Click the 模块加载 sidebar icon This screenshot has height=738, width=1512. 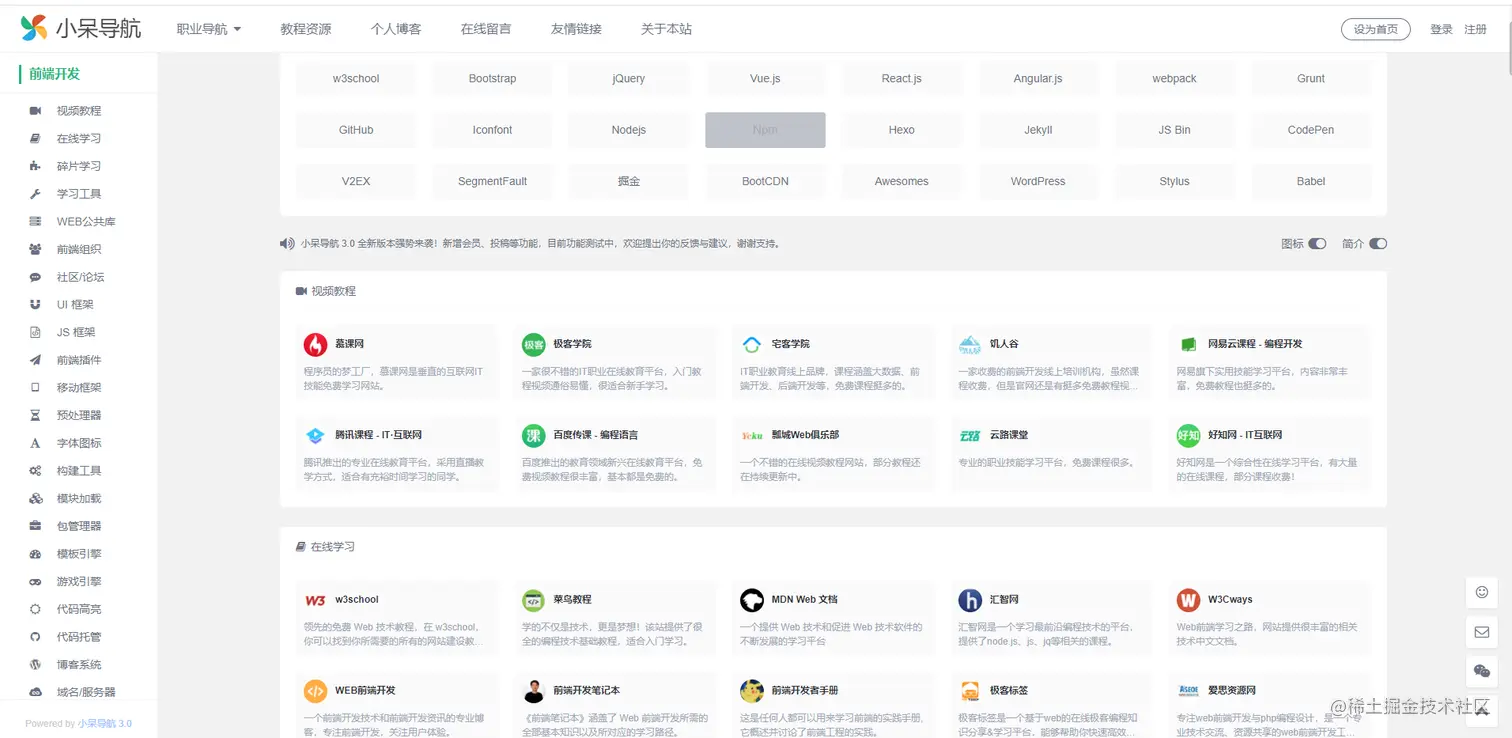pyautogui.click(x=35, y=498)
